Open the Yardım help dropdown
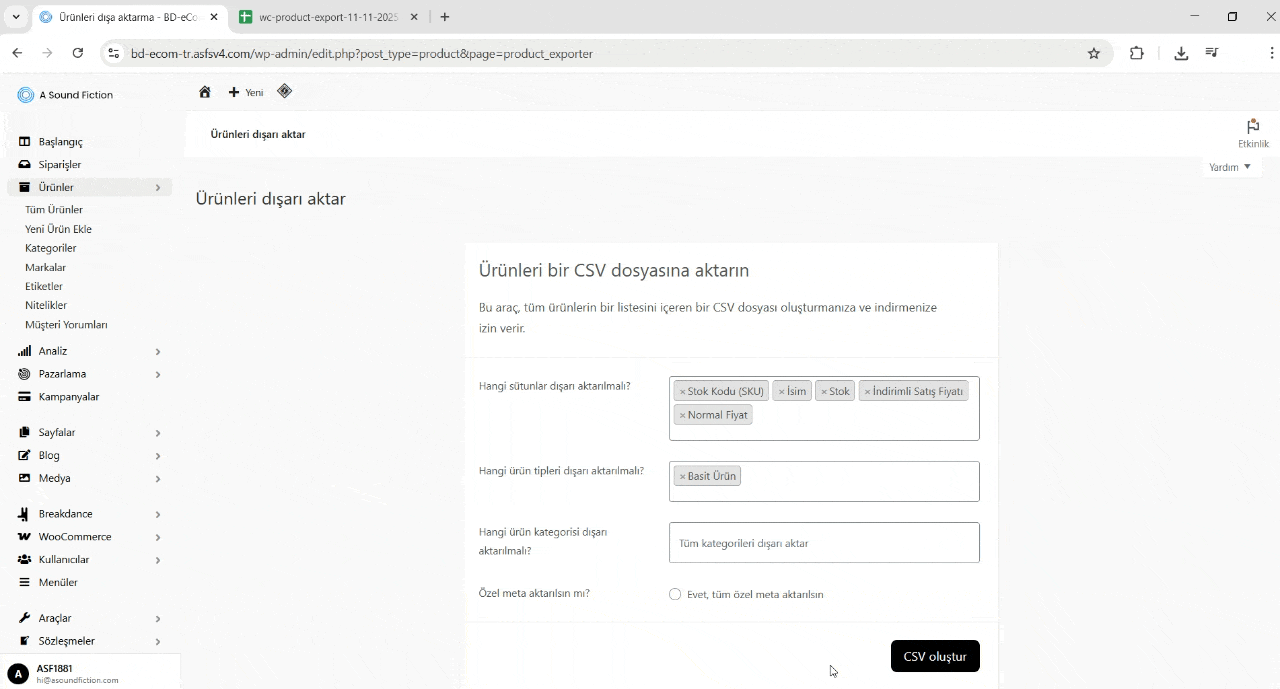 click(x=1229, y=167)
